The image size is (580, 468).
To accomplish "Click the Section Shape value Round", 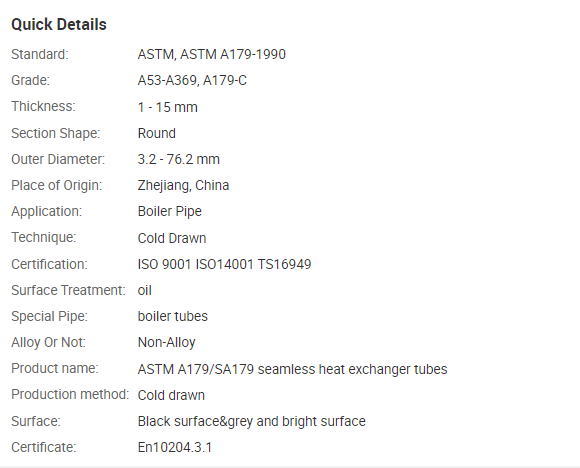I will pyautogui.click(x=156, y=133).
